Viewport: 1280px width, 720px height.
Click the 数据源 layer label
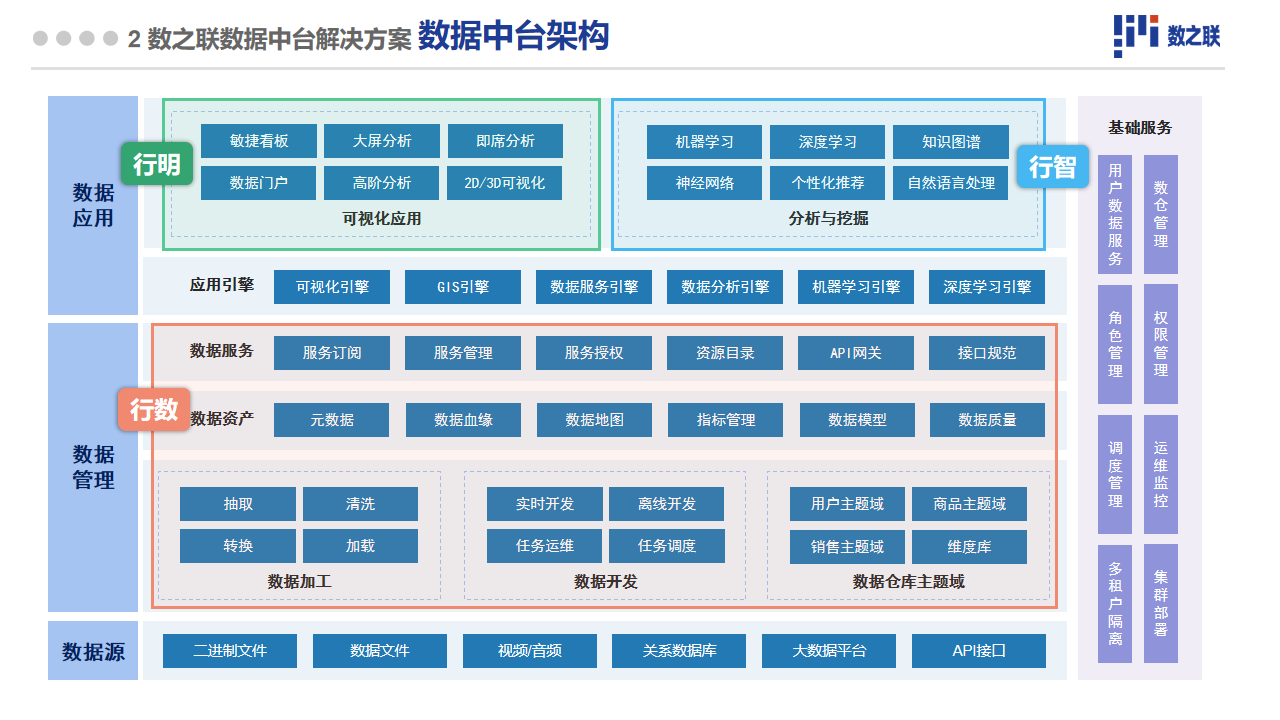point(93,651)
